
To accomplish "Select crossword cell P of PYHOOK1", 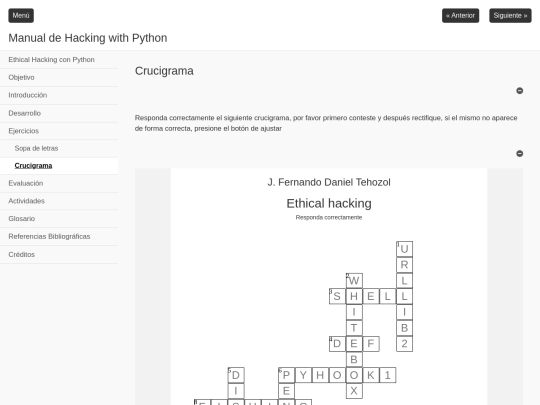I will 287,375.
